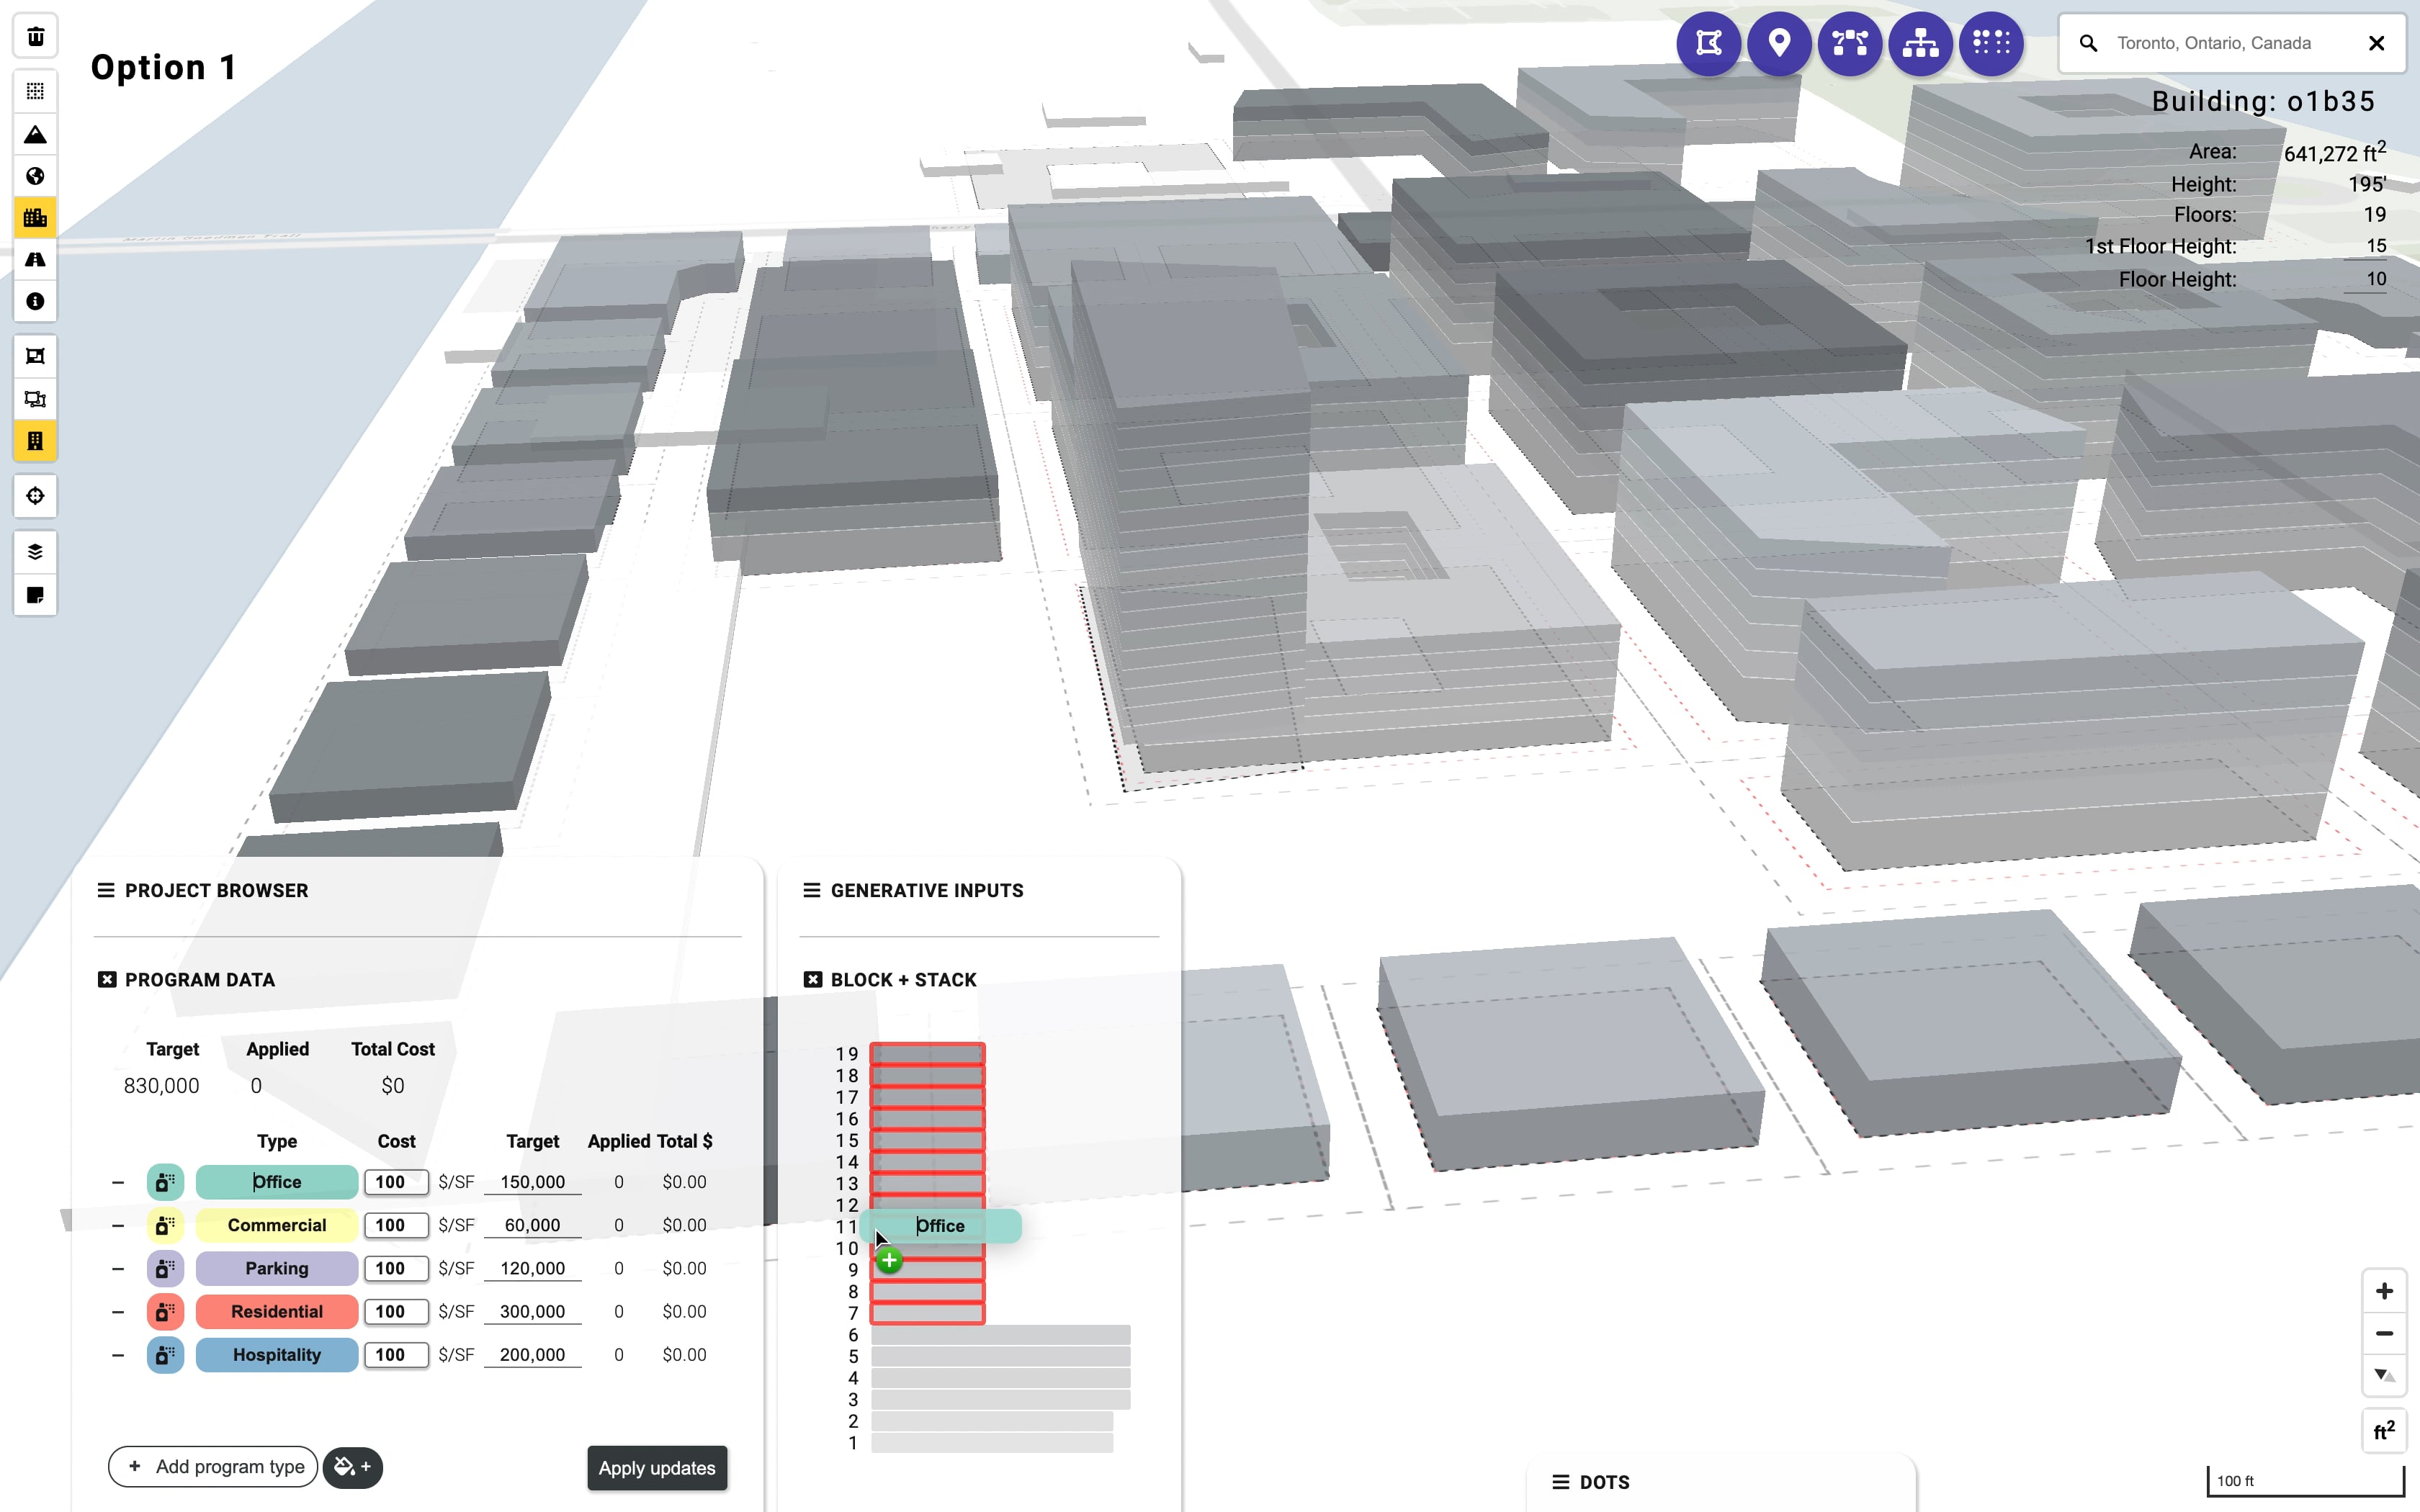
Task: Click the Add program type button
Action: point(212,1466)
